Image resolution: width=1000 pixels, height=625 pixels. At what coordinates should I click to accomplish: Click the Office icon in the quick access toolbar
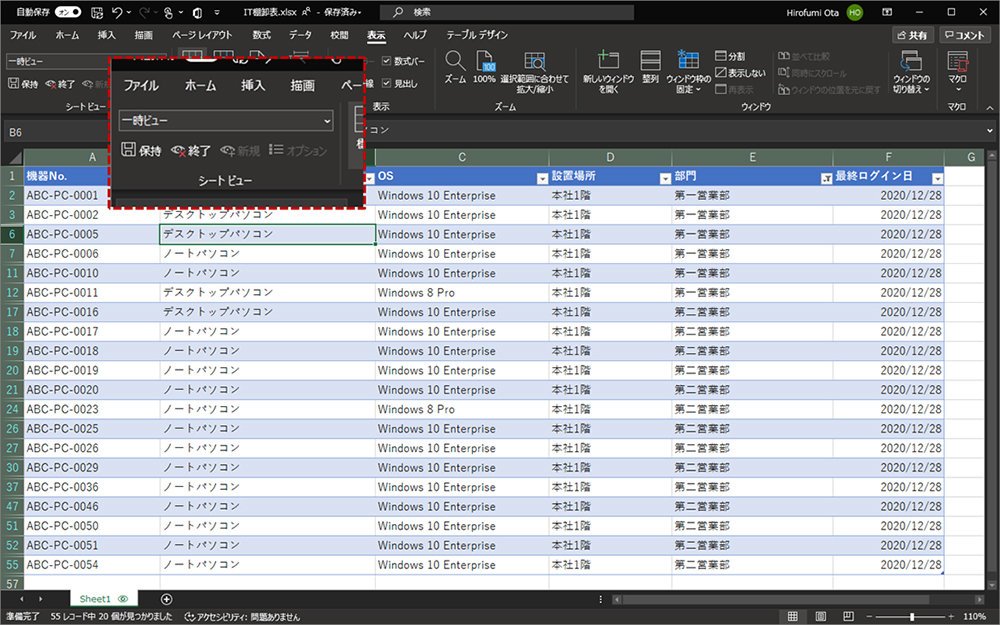198,12
